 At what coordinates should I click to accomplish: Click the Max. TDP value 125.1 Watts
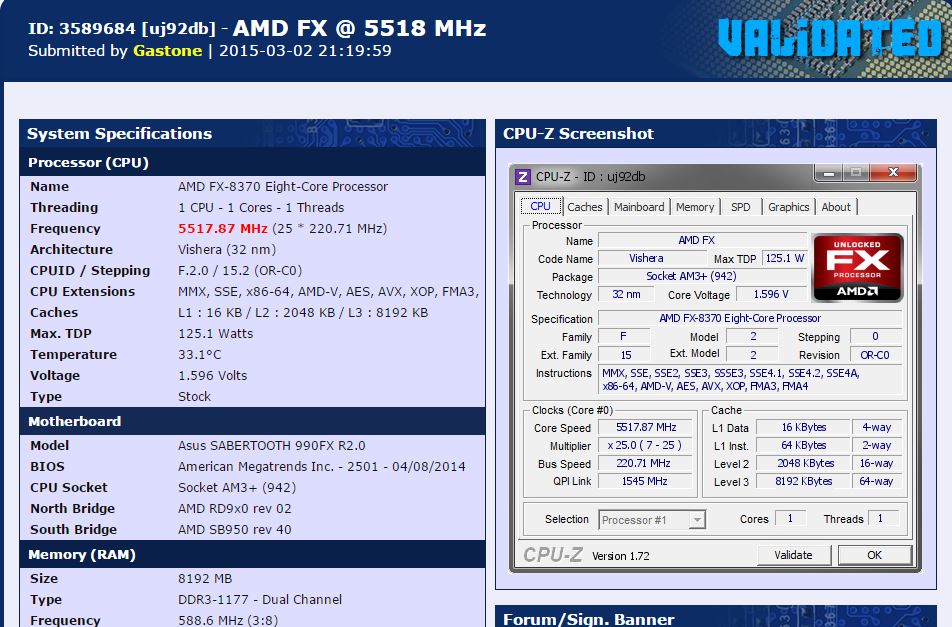[x=216, y=334]
